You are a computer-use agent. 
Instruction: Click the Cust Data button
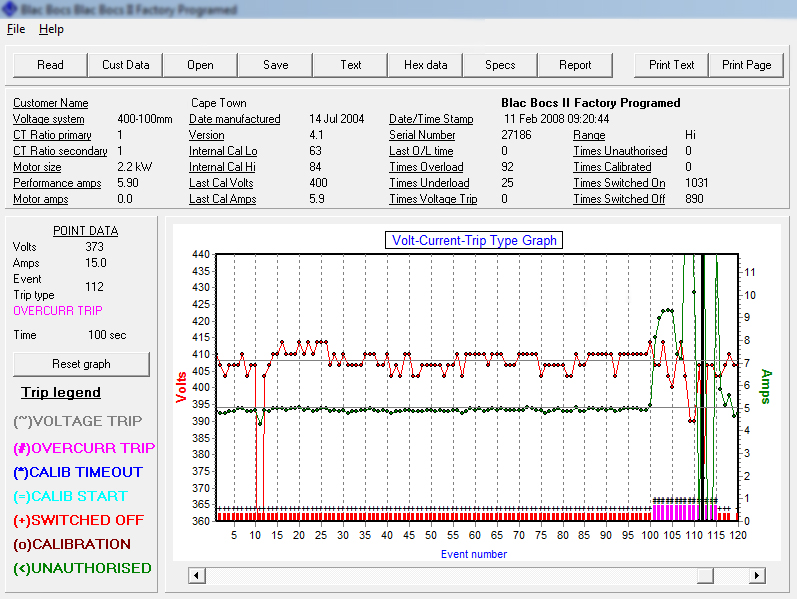[x=126, y=65]
